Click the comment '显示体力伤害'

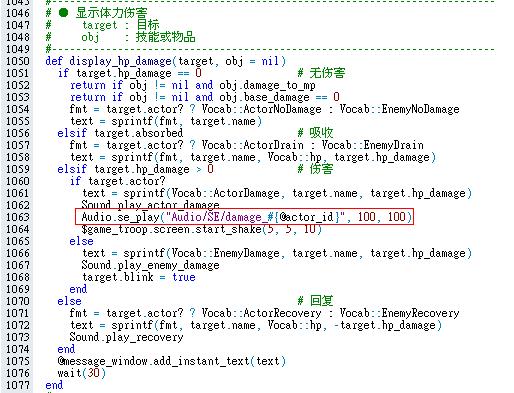coord(112,13)
